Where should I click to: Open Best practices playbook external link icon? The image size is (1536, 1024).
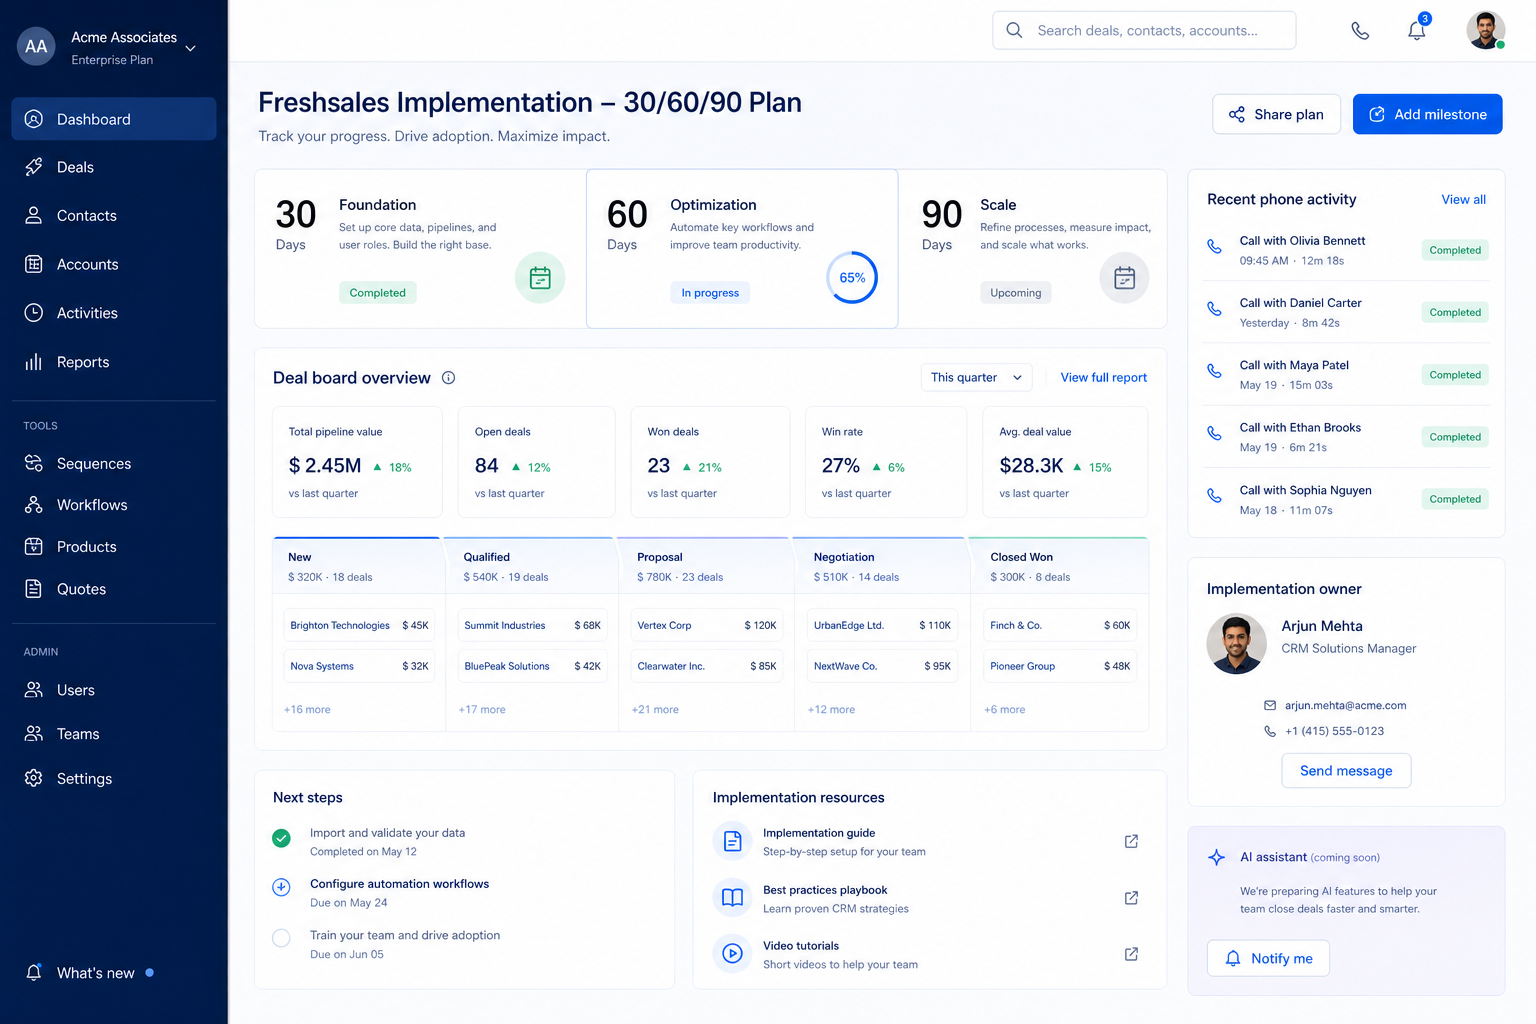coord(1131,898)
